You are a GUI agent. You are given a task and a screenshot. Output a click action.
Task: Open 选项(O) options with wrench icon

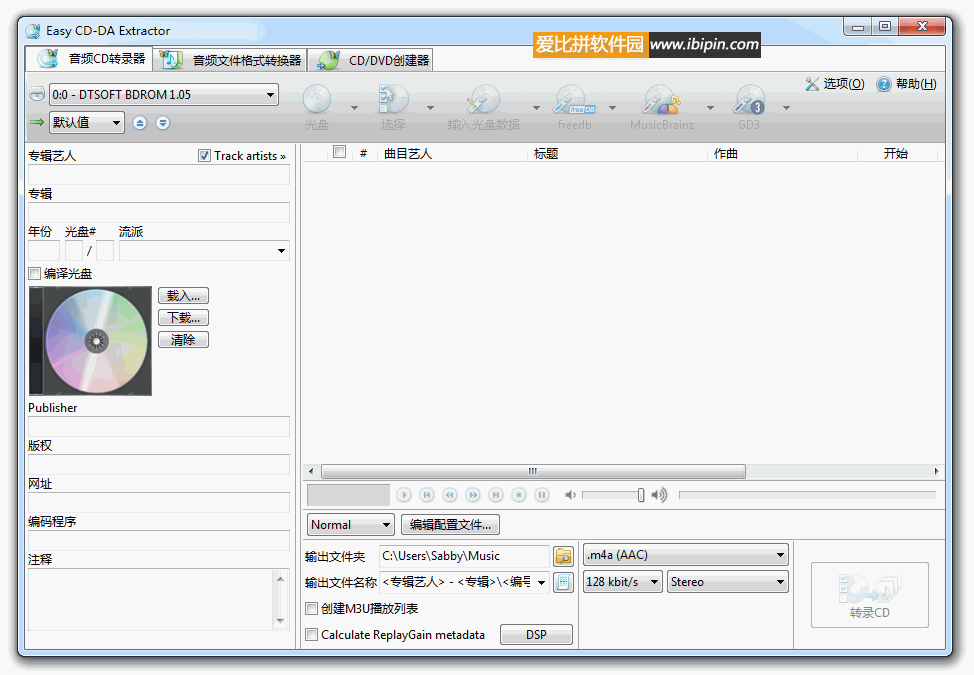[835, 84]
